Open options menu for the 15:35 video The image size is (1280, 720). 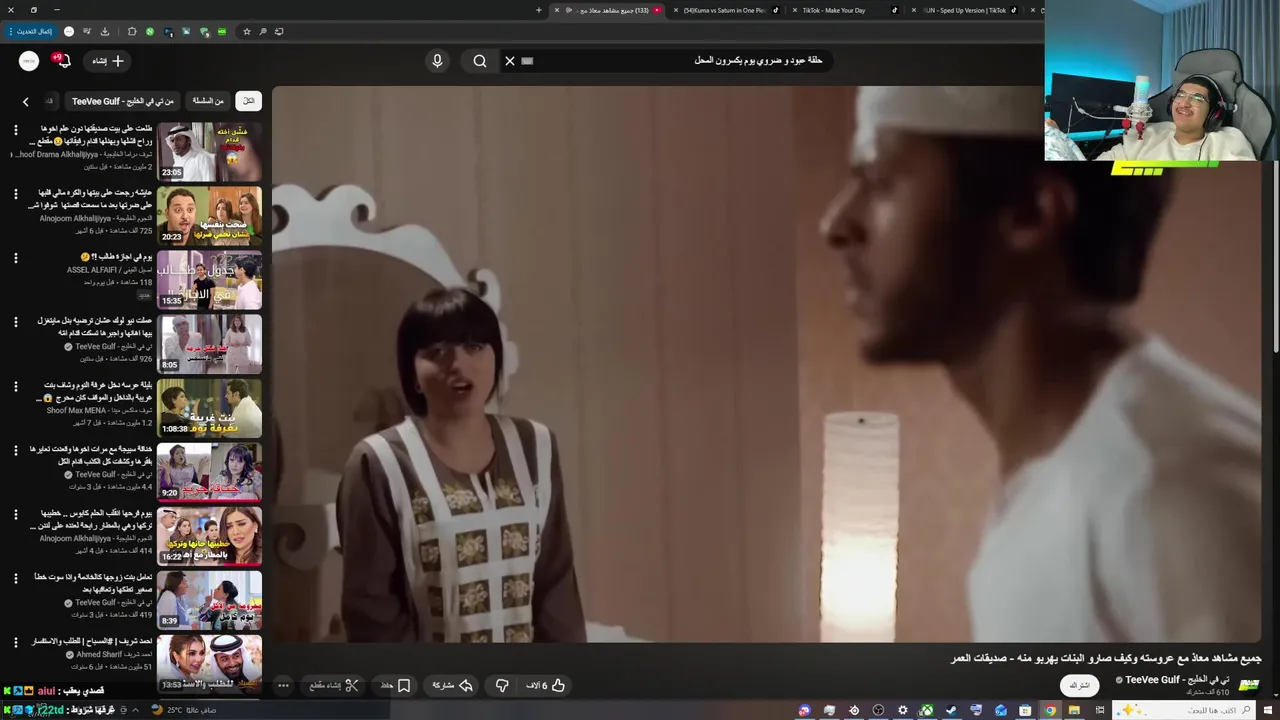pos(15,258)
